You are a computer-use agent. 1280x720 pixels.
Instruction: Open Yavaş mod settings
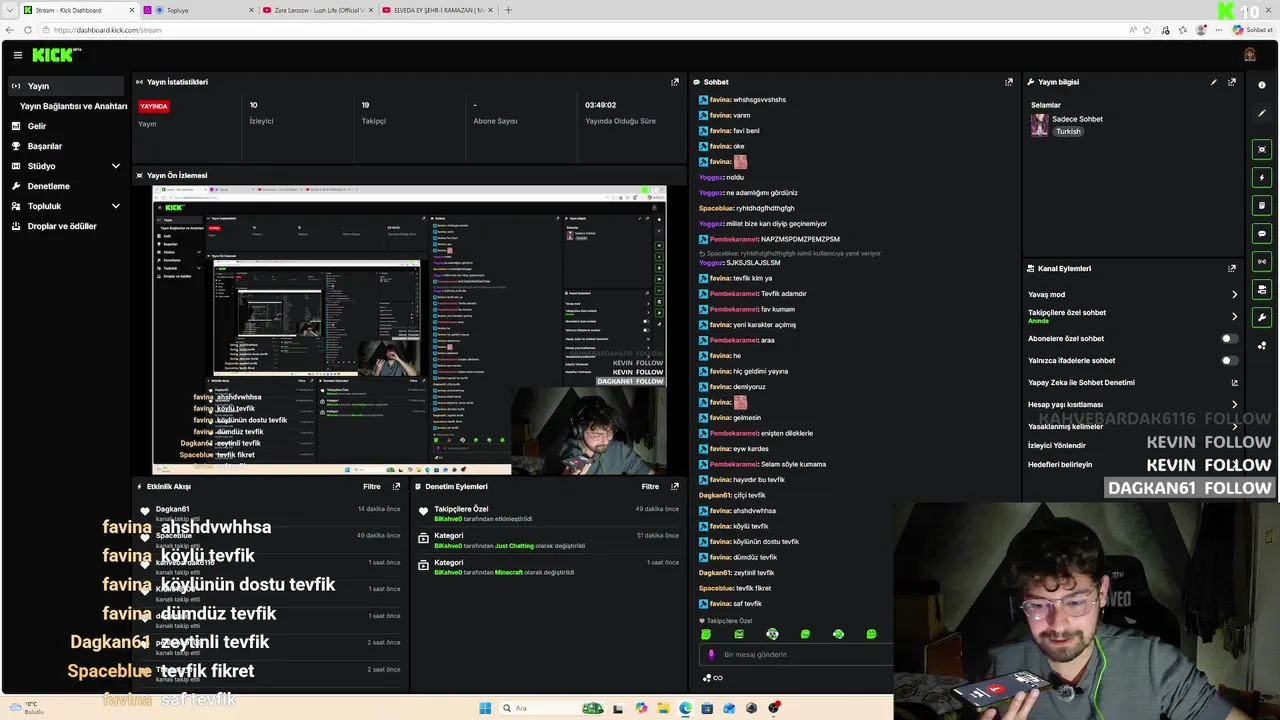1132,294
